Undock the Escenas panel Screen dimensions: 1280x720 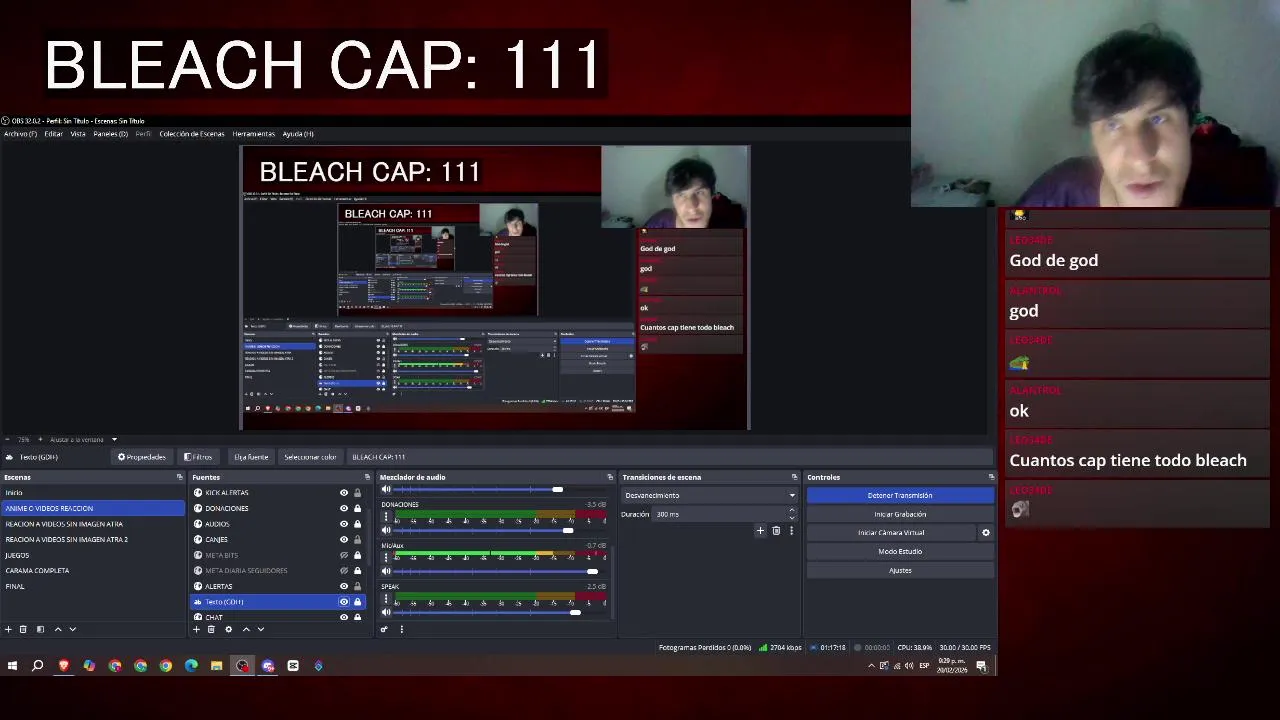179,477
